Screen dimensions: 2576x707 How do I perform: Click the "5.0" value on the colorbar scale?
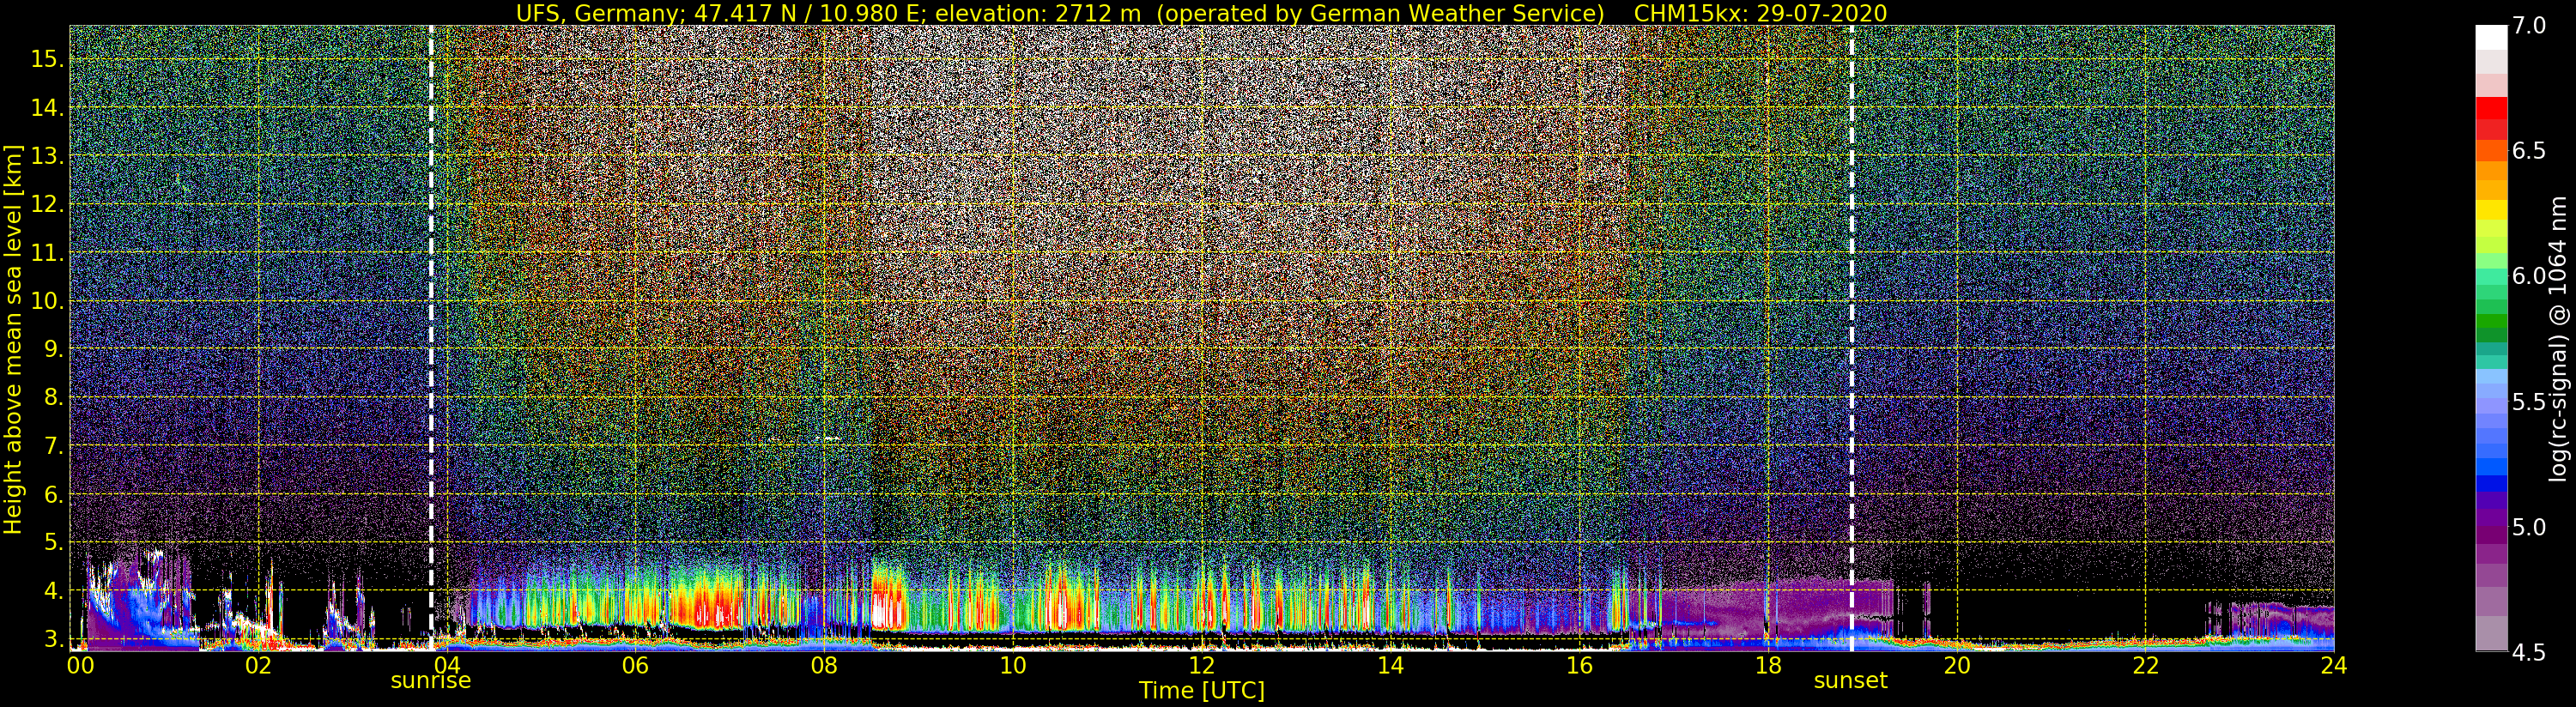[x=2530, y=527]
